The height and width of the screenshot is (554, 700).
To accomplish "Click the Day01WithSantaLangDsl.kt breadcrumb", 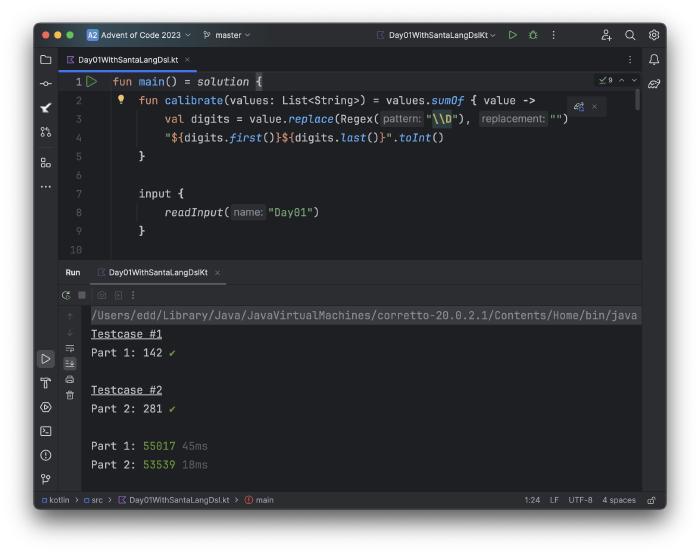I will coord(174,500).
